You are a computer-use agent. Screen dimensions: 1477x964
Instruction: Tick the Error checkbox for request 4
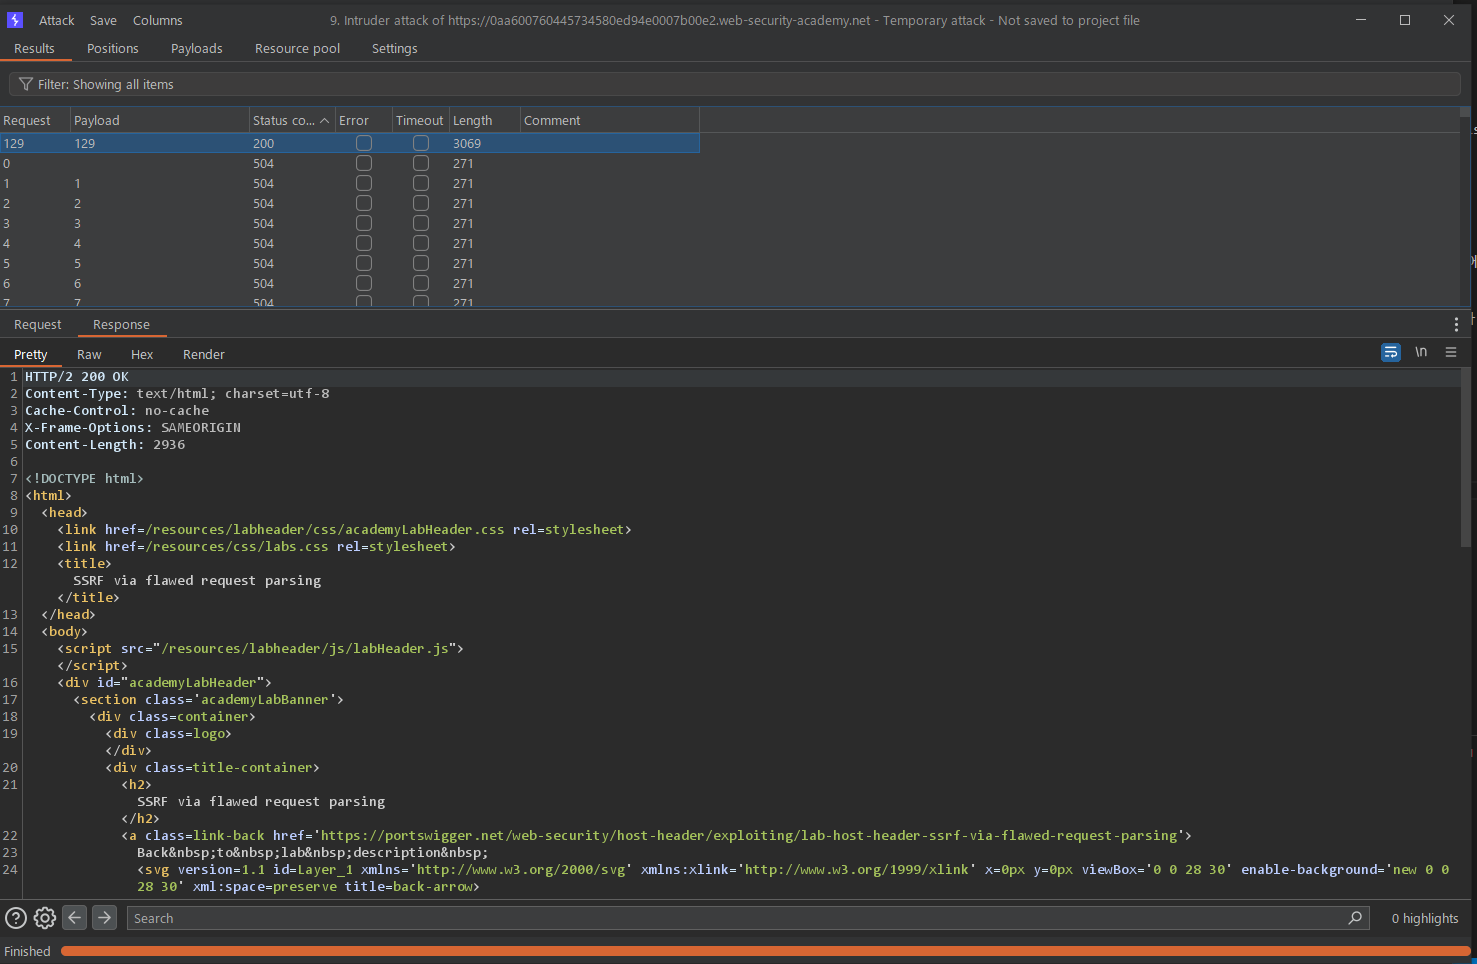pyautogui.click(x=364, y=243)
